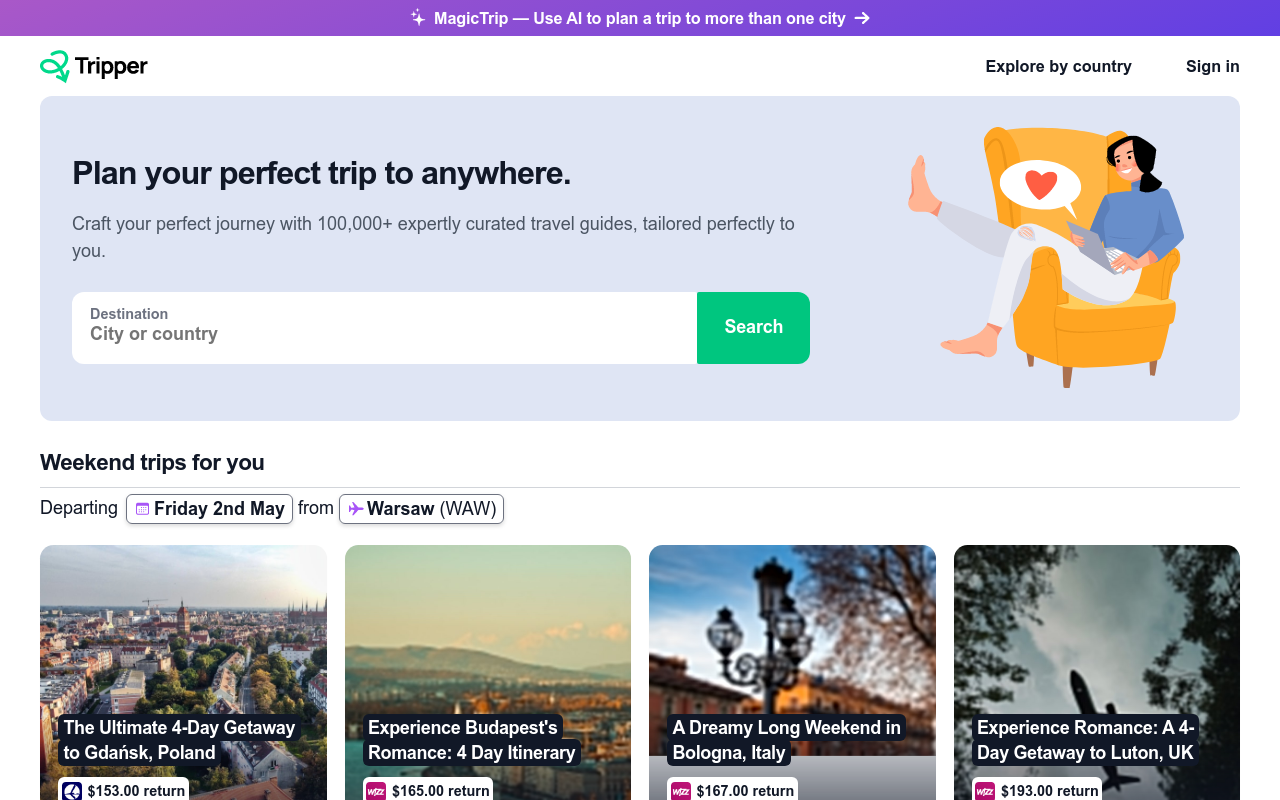Viewport: 1280px width, 800px height.
Task: Click the Tripper logo icon
Action: (x=55, y=66)
